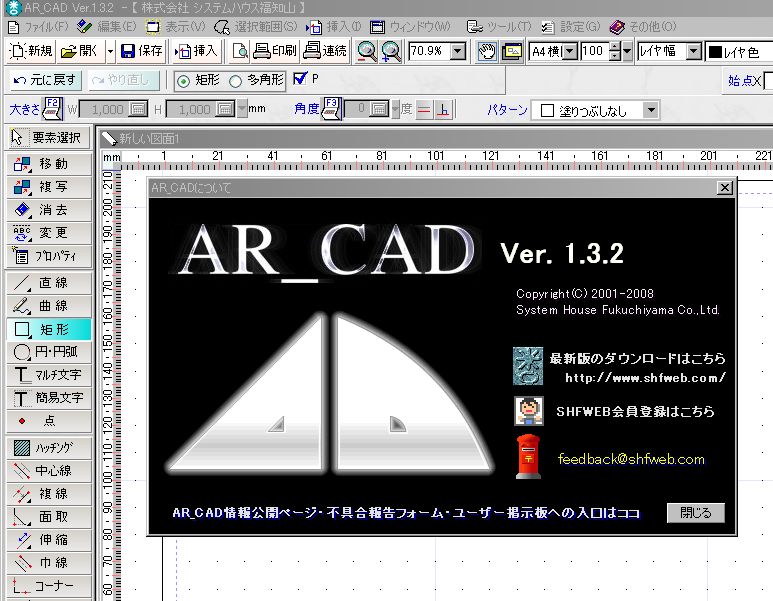Select the 矩形 radio button
This screenshot has height=601, width=773.
183,81
